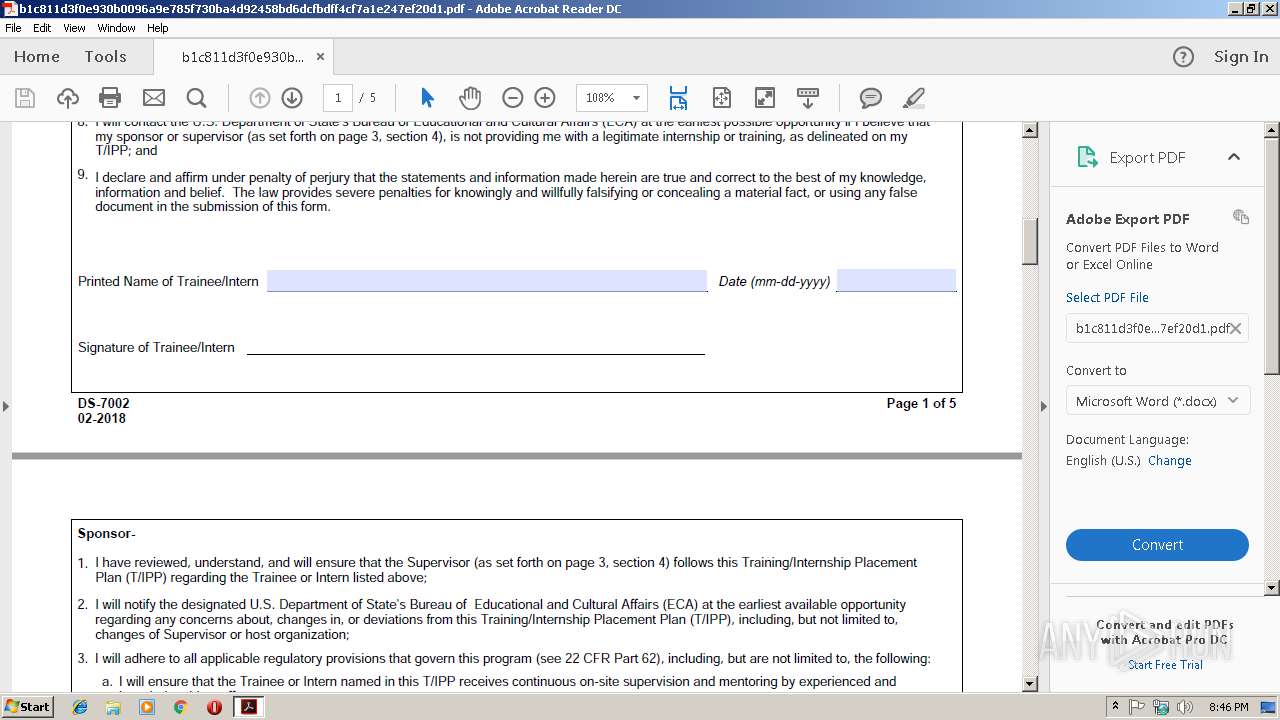Zoom in with the plus icon
Screen dimensions: 1280x720
(x=545, y=98)
